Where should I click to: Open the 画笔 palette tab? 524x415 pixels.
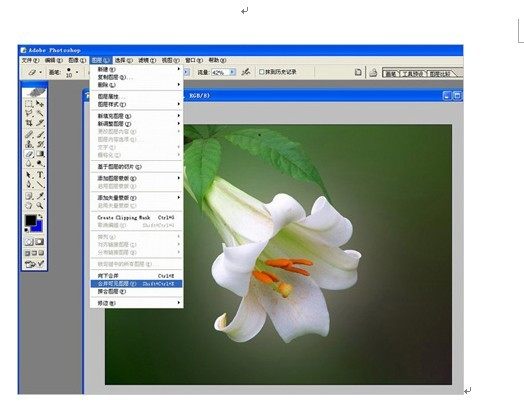[391, 74]
